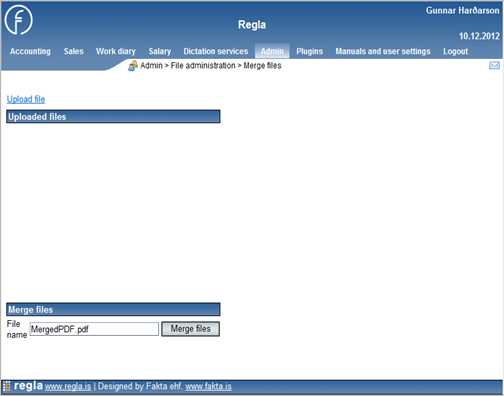
Task: Click the Merge files button
Action: coord(190,329)
